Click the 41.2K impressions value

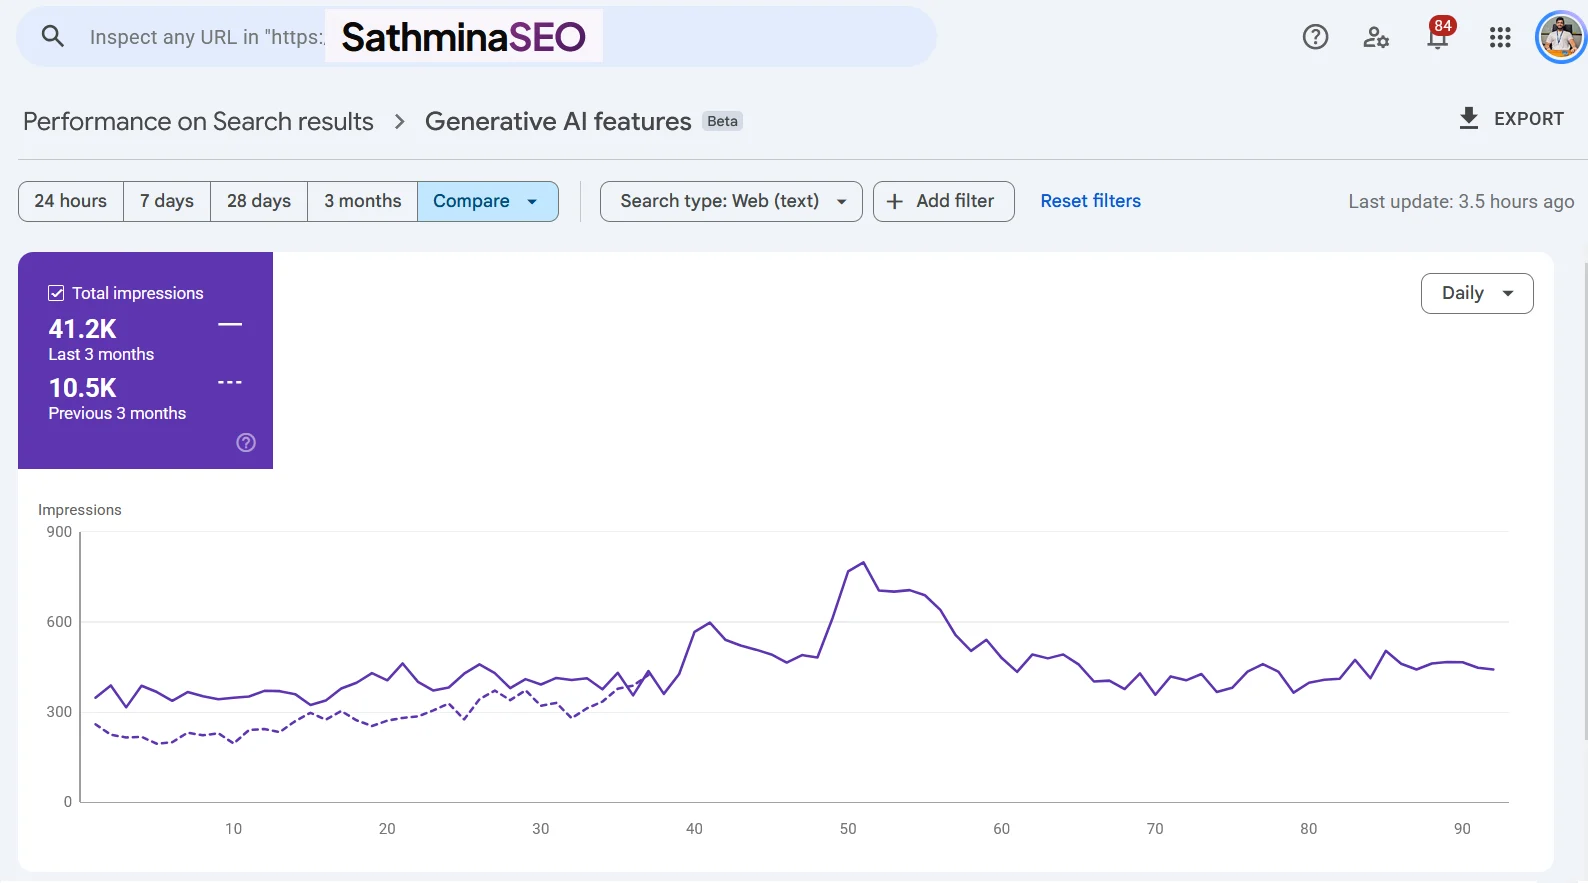click(82, 329)
